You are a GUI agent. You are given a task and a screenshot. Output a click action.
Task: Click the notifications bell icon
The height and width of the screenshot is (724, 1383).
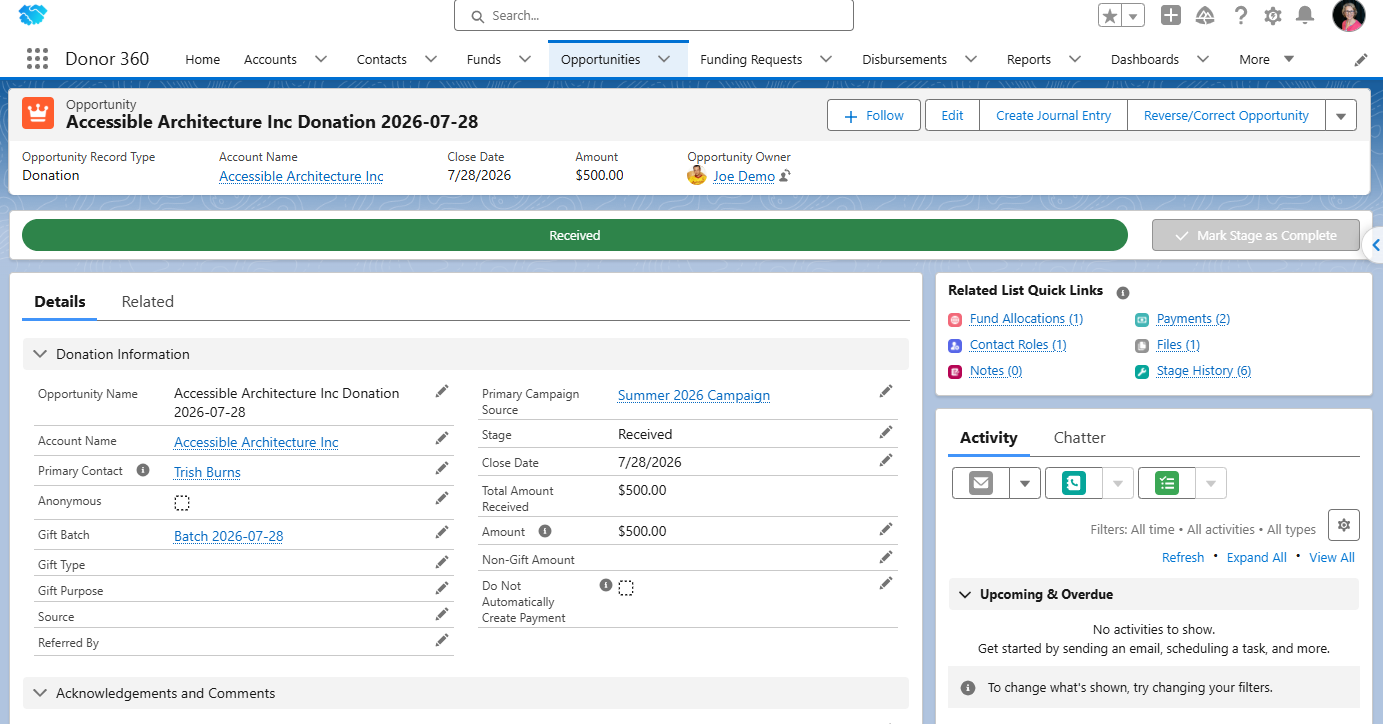(1305, 15)
